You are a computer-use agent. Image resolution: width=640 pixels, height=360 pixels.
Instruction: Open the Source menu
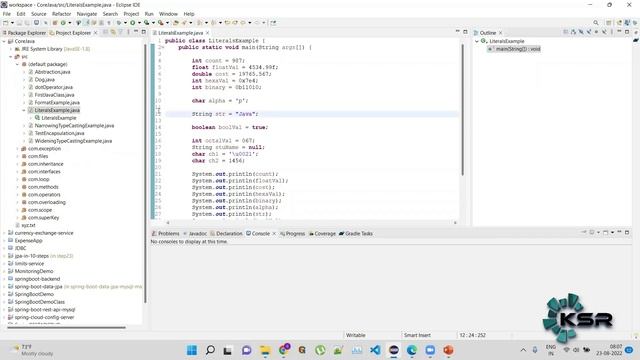click(39, 14)
